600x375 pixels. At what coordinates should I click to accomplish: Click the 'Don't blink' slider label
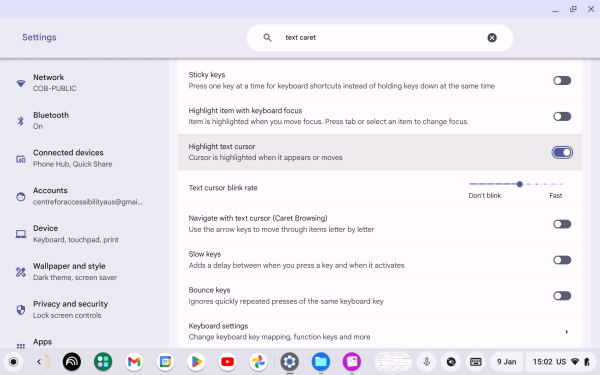point(484,196)
